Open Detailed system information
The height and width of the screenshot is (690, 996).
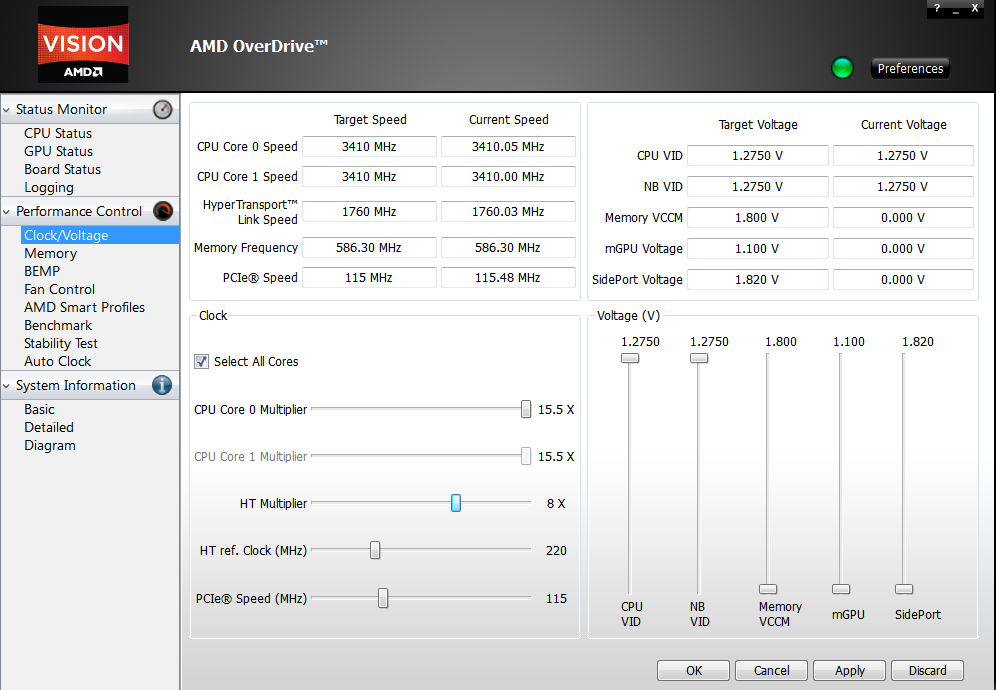pos(49,428)
